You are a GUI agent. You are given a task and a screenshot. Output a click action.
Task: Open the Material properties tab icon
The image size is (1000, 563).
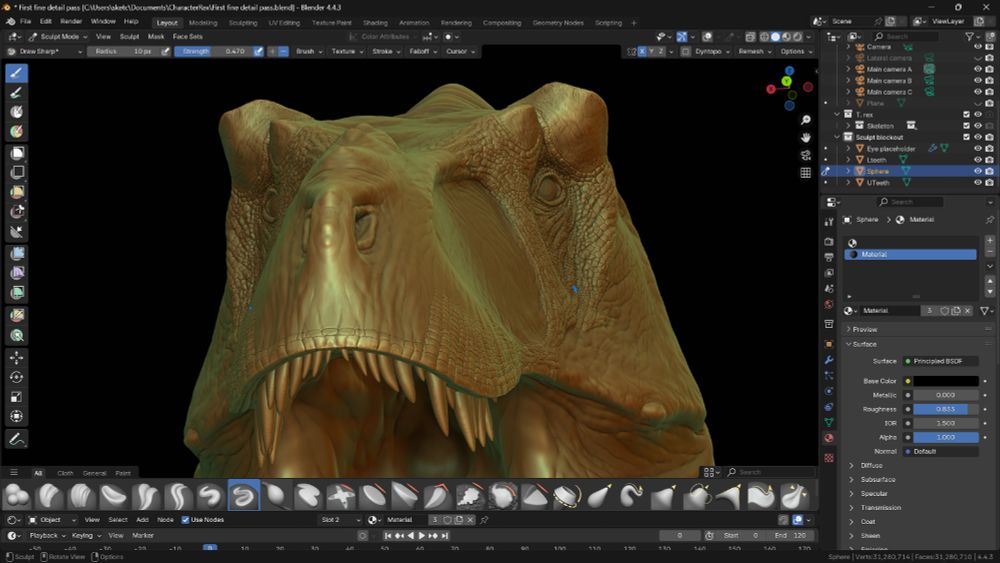(x=828, y=438)
